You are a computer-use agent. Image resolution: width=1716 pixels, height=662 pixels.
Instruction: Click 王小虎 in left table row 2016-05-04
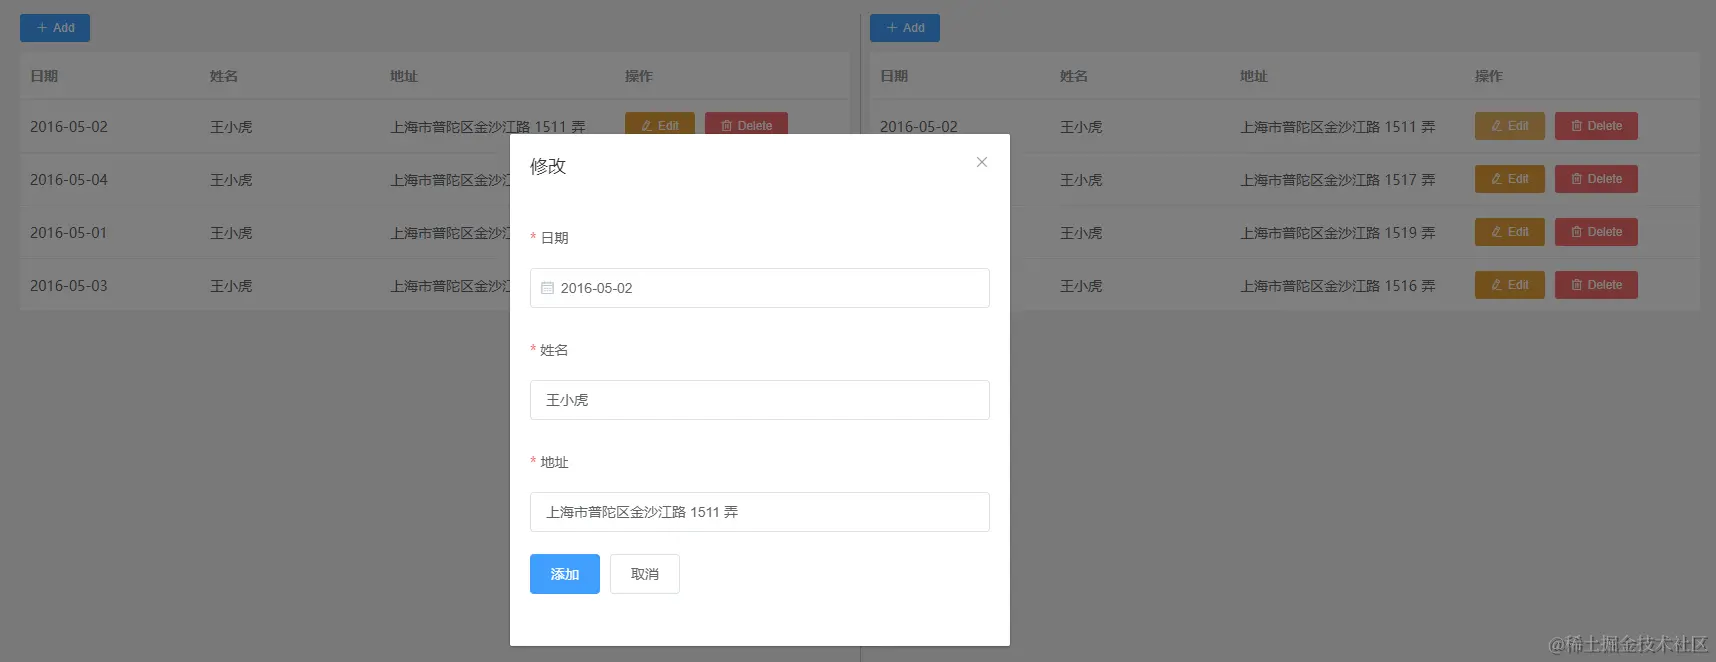coord(231,180)
